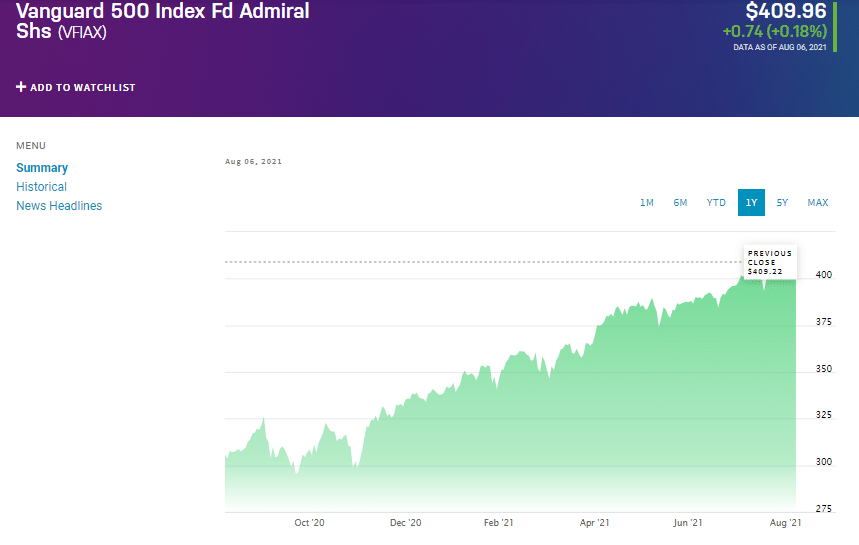Click the Previous Close $409.22 label
Image resolution: width=859 pixels, height=545 pixels.
pyautogui.click(x=770, y=262)
